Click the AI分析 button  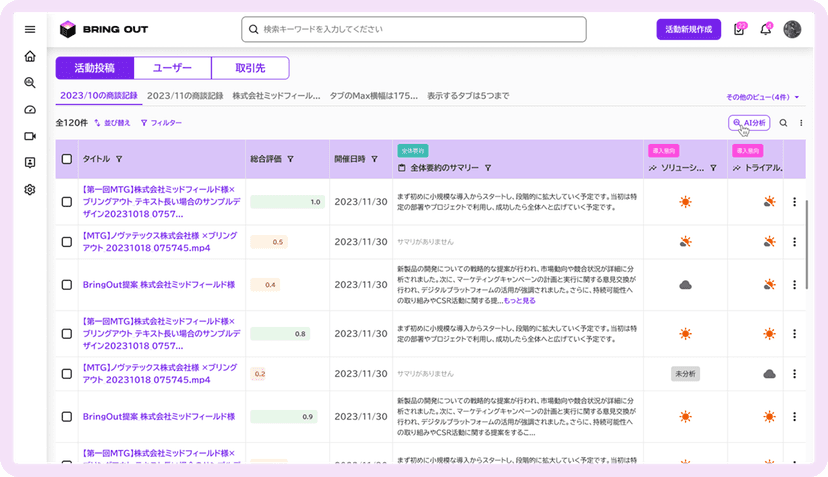point(749,123)
